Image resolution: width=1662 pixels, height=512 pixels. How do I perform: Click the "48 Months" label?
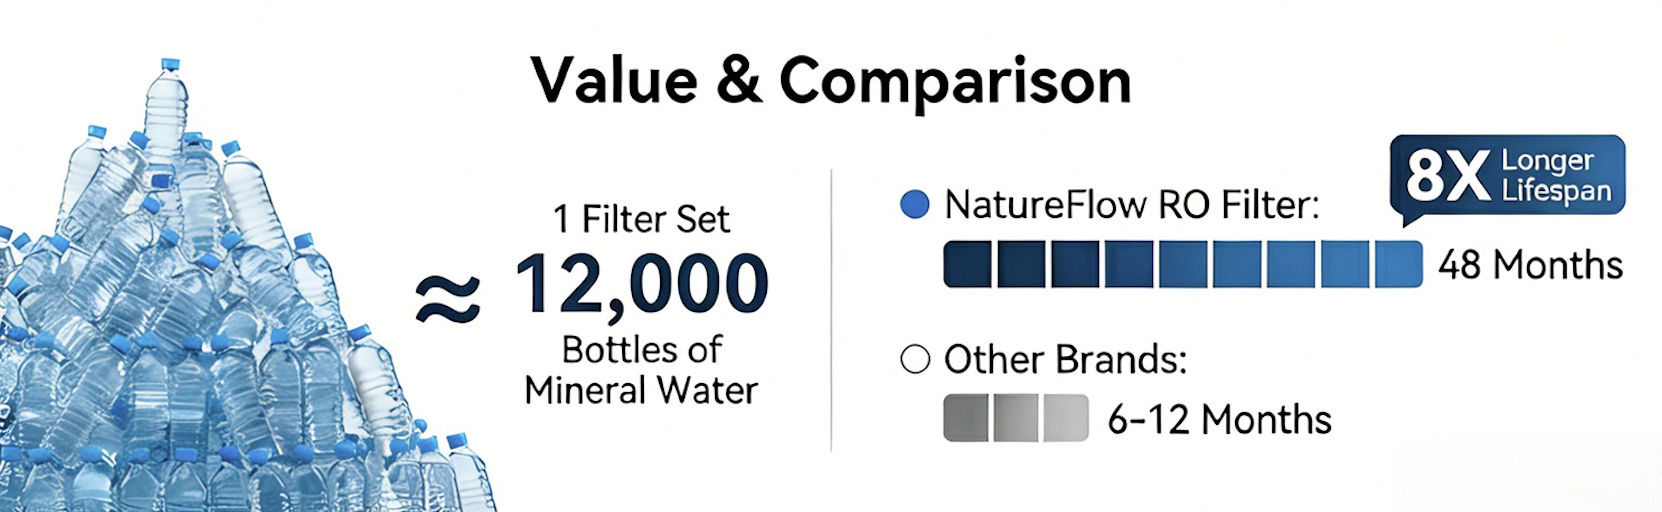[x=1530, y=265]
